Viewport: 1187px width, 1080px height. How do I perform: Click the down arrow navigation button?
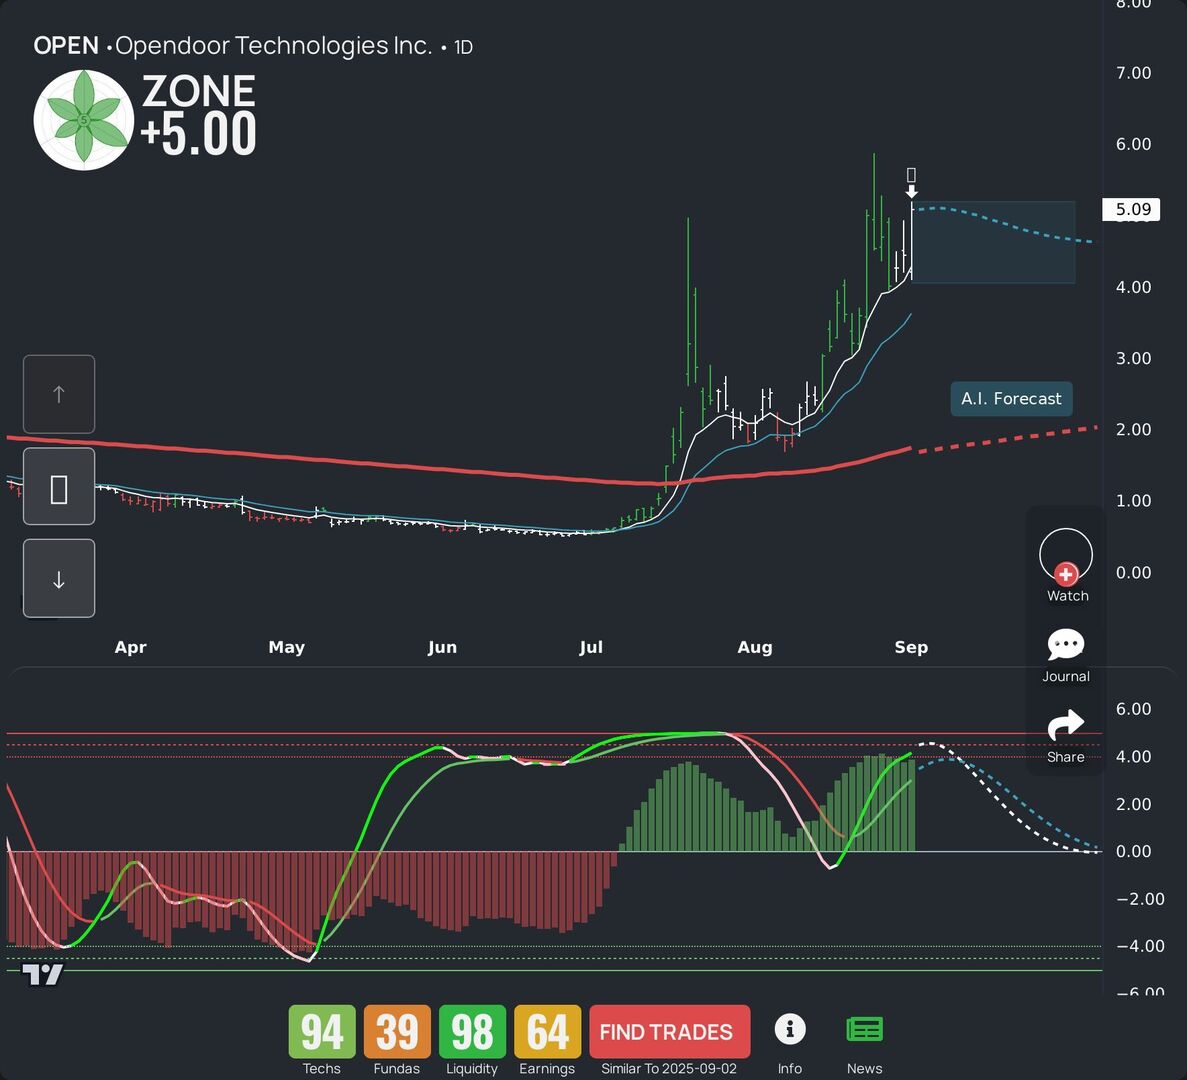[x=59, y=579]
